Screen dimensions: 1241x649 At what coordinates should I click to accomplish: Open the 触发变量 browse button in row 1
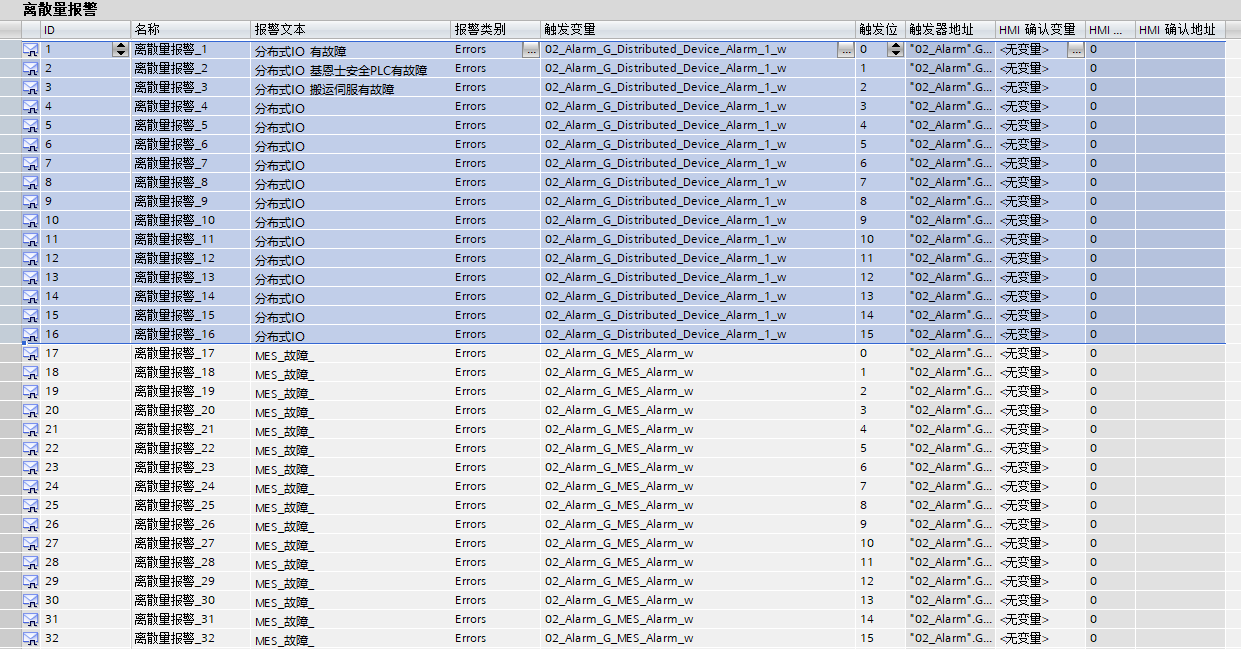[x=846, y=49]
